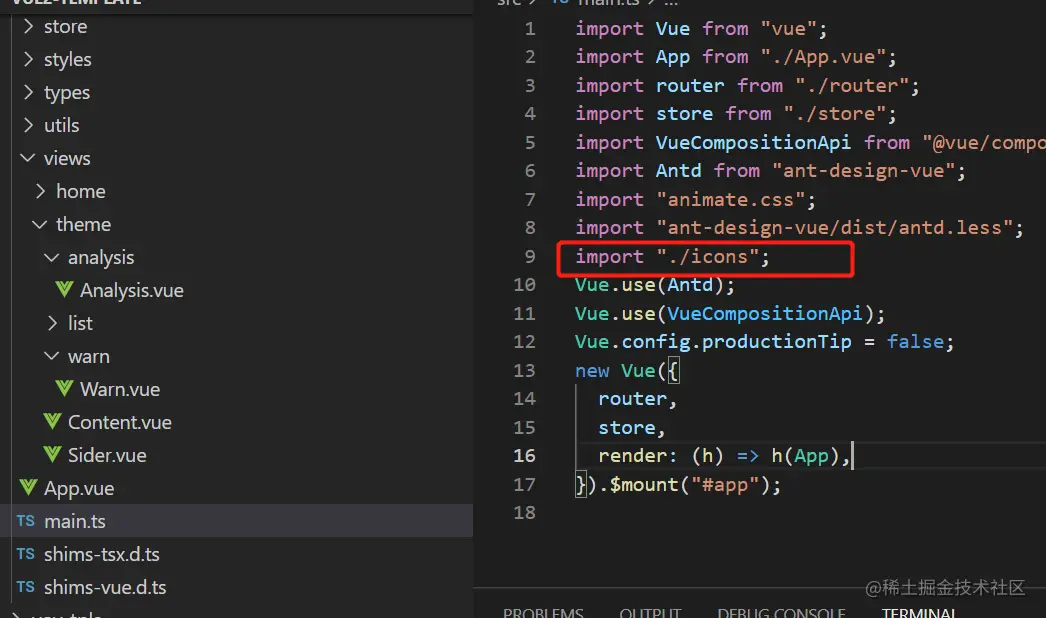Select the warn folder label
Screen dimensions: 1046x618
[89, 356]
